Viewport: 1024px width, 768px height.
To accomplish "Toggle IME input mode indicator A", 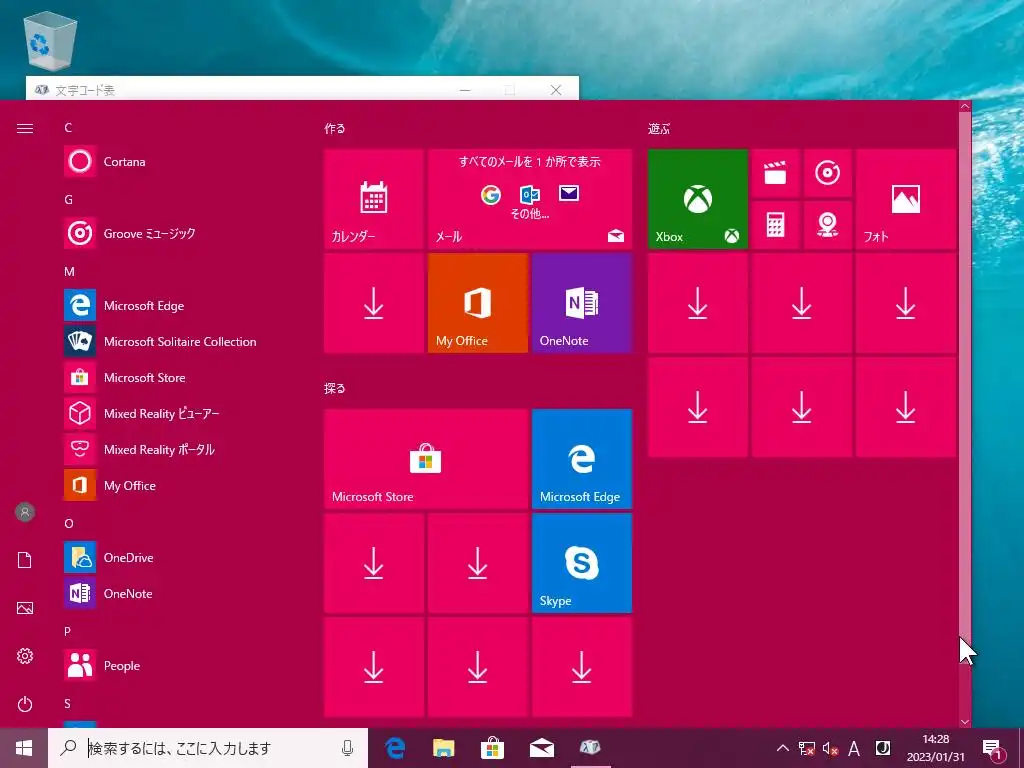I will tap(854, 748).
